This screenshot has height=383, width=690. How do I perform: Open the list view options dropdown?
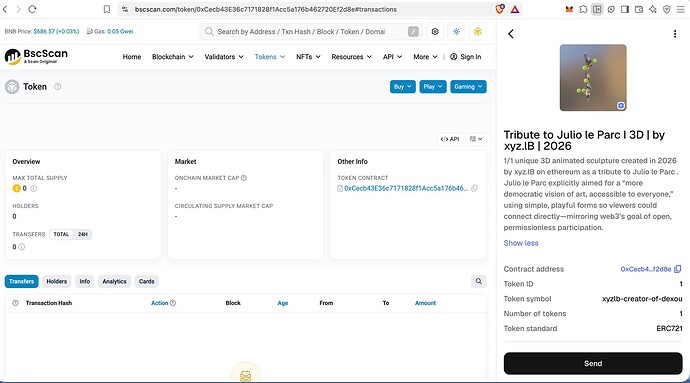(x=476, y=139)
